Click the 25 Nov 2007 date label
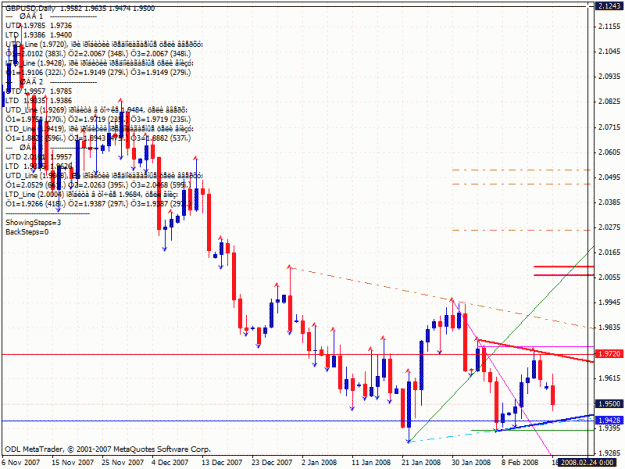 click(122, 462)
